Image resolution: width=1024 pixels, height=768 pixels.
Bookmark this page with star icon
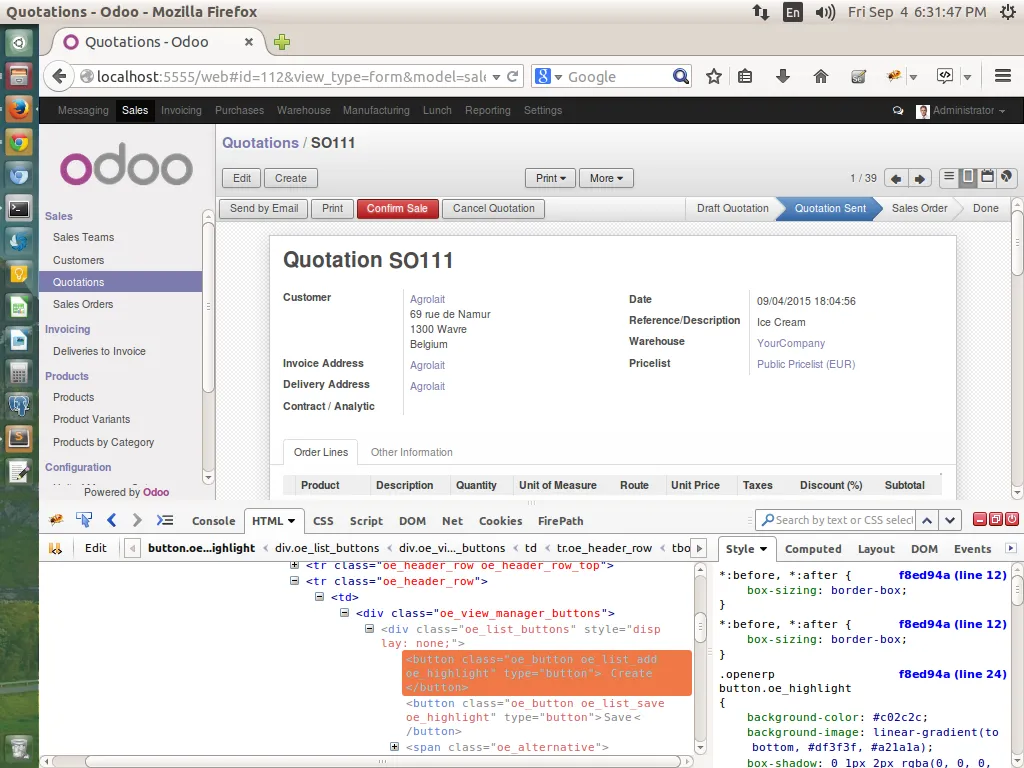point(713,76)
